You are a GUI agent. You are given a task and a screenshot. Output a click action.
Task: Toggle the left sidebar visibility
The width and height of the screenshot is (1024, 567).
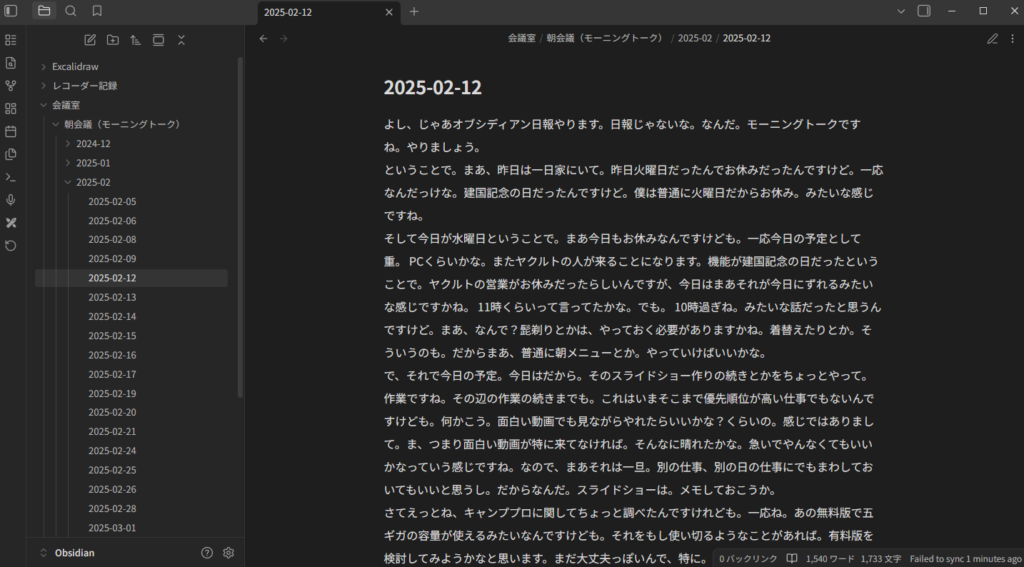[x=11, y=11]
